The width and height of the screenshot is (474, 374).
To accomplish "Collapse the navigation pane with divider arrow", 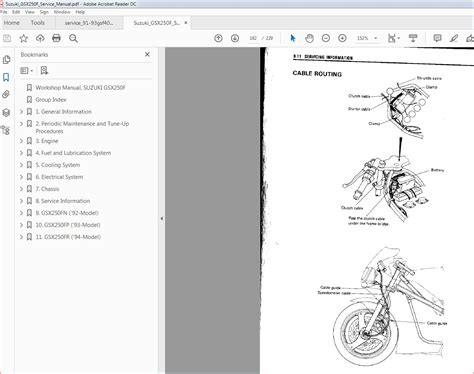I will [x=162, y=219].
